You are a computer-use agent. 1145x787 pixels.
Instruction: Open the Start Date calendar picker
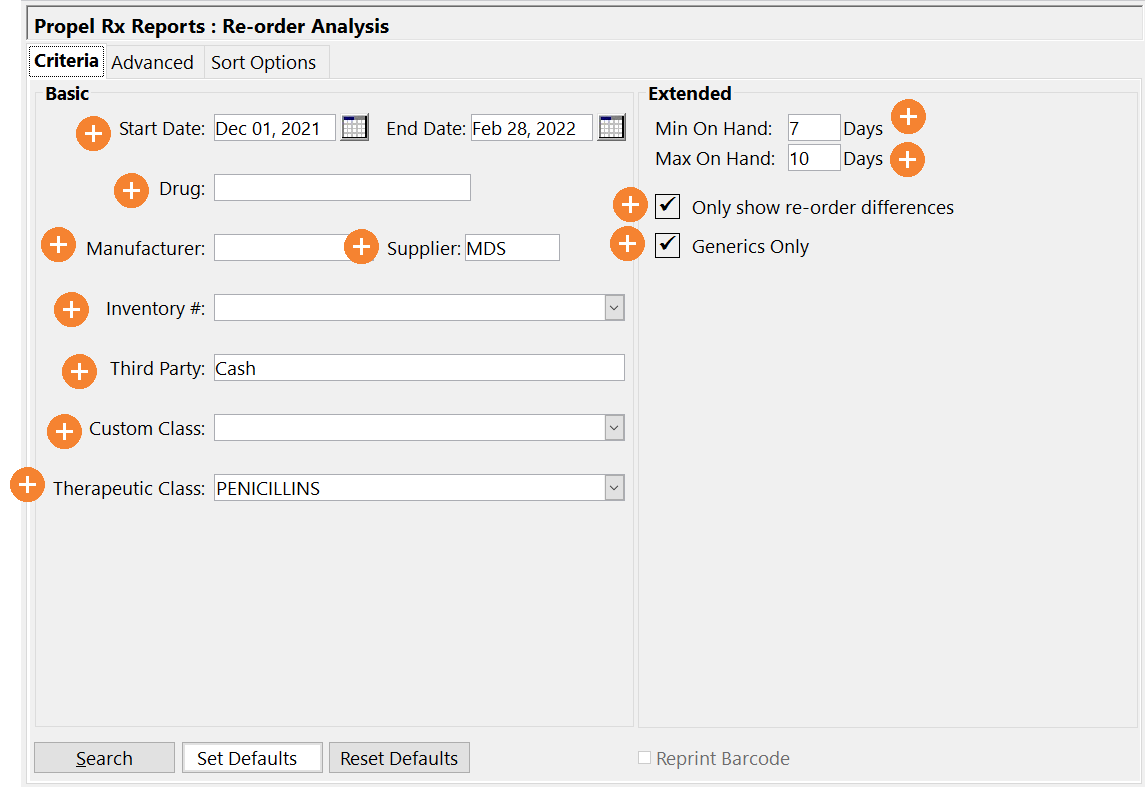354,127
